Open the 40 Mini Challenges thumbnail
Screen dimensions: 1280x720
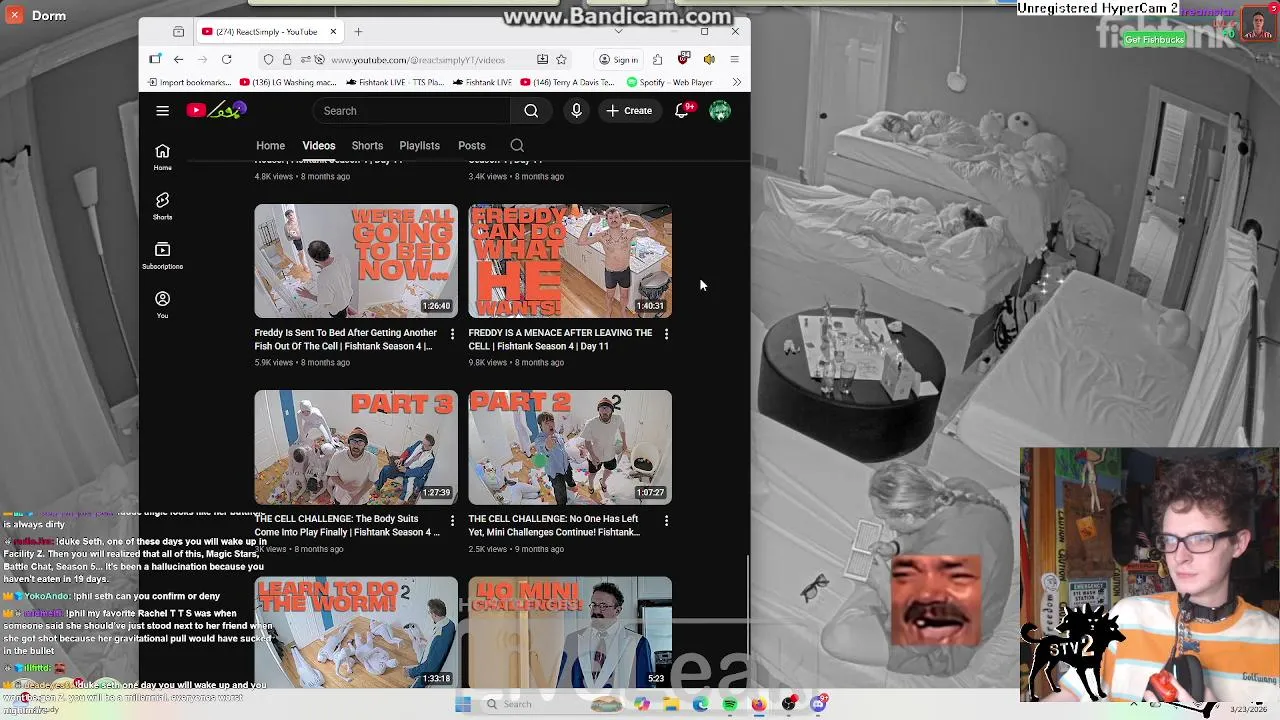570,632
